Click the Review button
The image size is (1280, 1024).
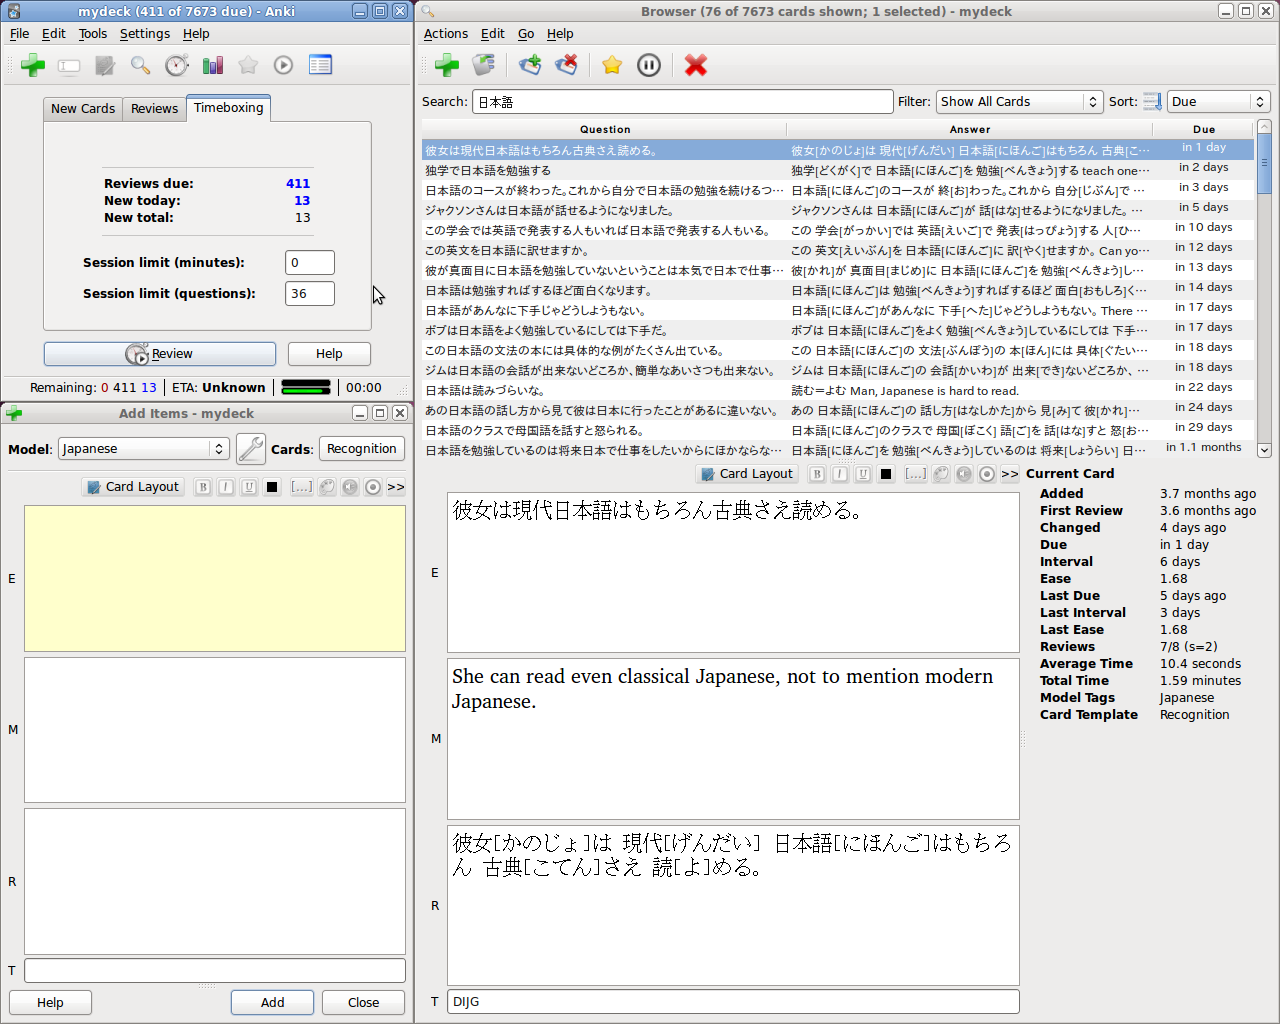tap(160, 354)
